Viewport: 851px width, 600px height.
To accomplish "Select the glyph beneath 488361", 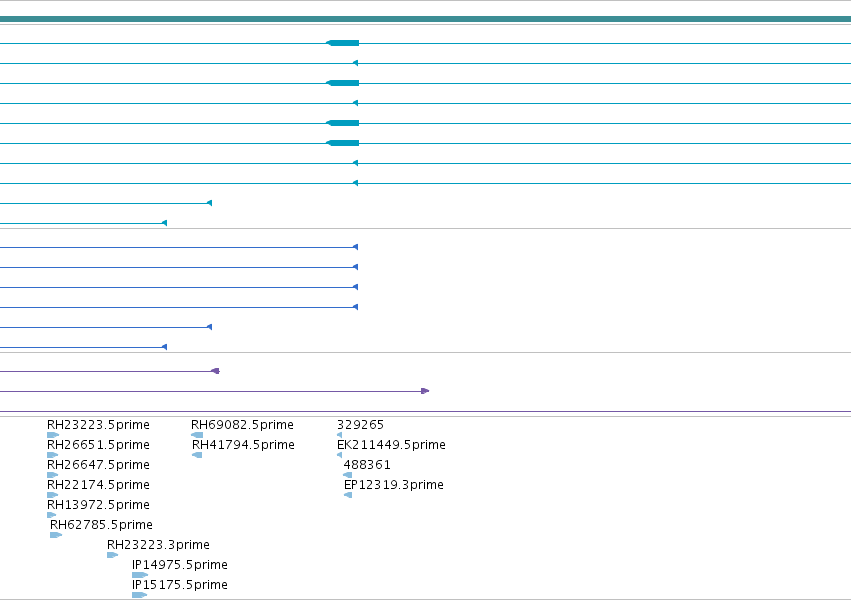I will click(347, 475).
